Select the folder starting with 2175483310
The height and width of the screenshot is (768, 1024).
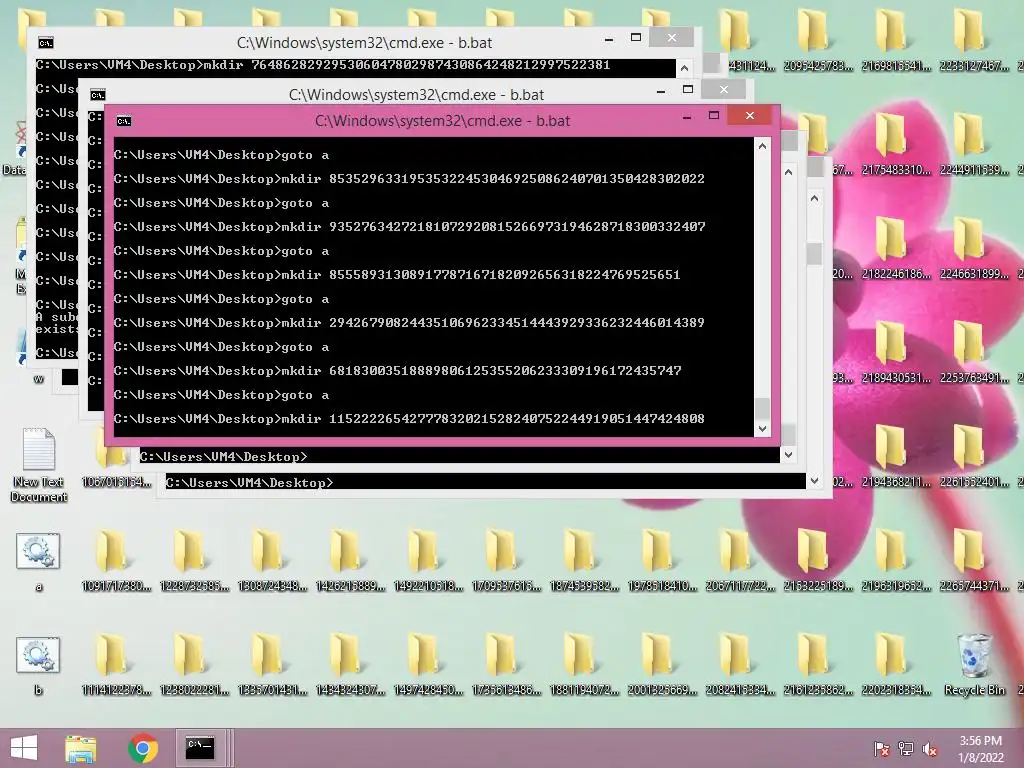896,144
